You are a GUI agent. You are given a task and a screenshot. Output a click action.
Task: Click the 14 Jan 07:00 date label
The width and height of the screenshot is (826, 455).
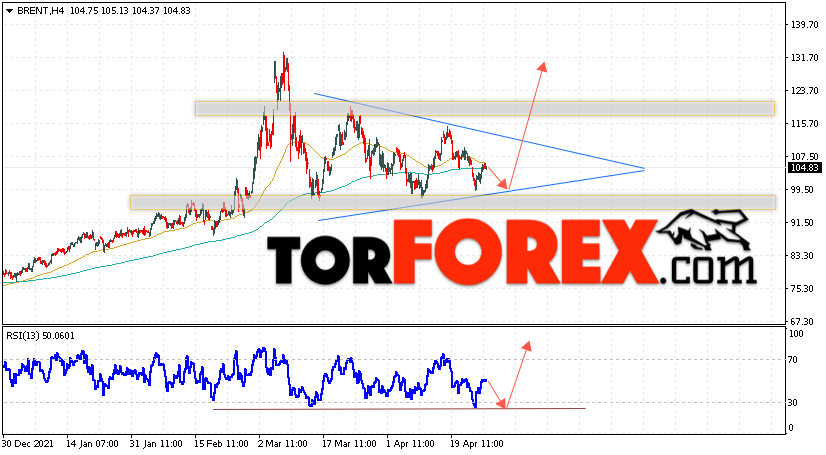[92, 443]
